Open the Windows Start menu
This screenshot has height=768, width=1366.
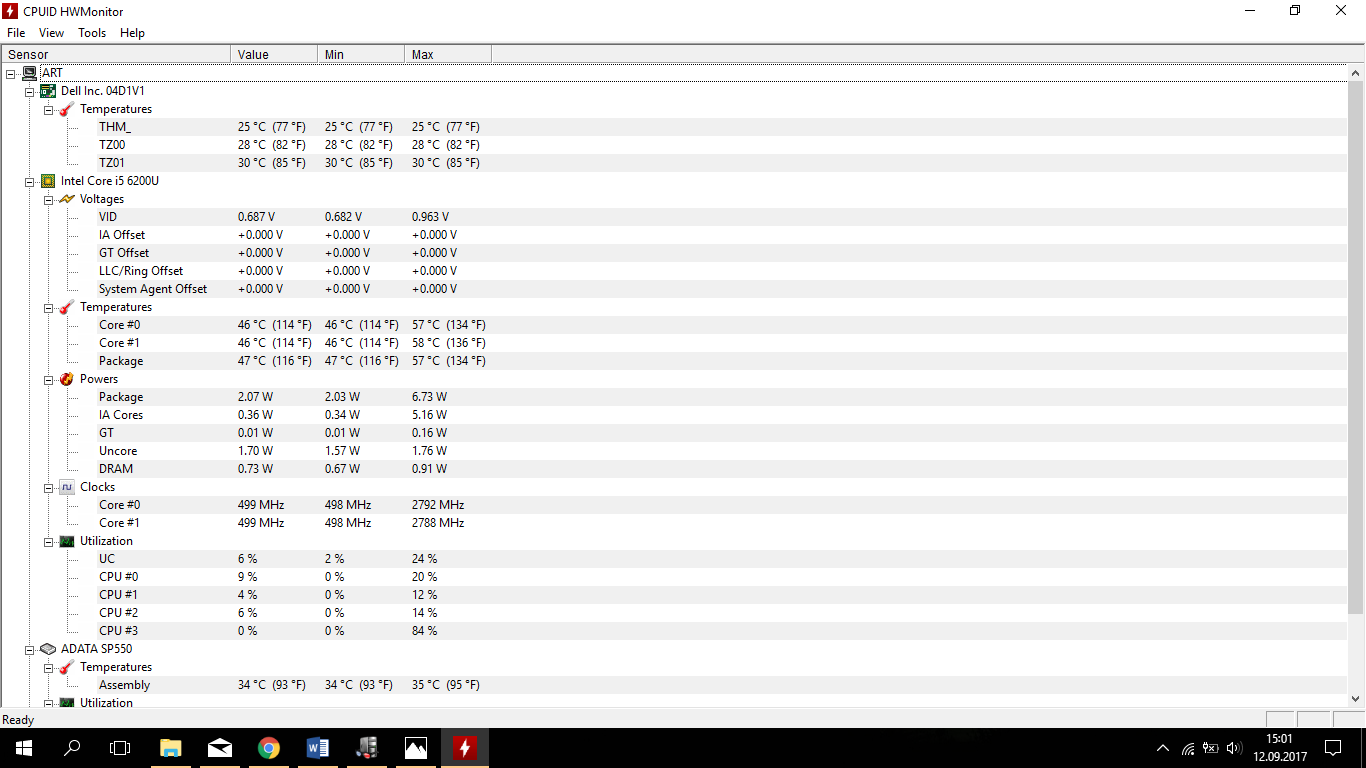[x=24, y=748]
